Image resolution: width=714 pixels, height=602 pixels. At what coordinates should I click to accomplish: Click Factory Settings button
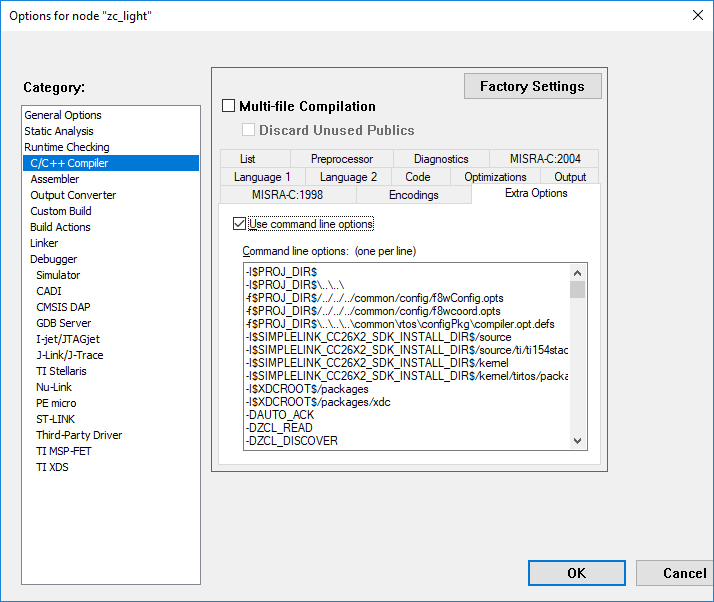point(532,86)
